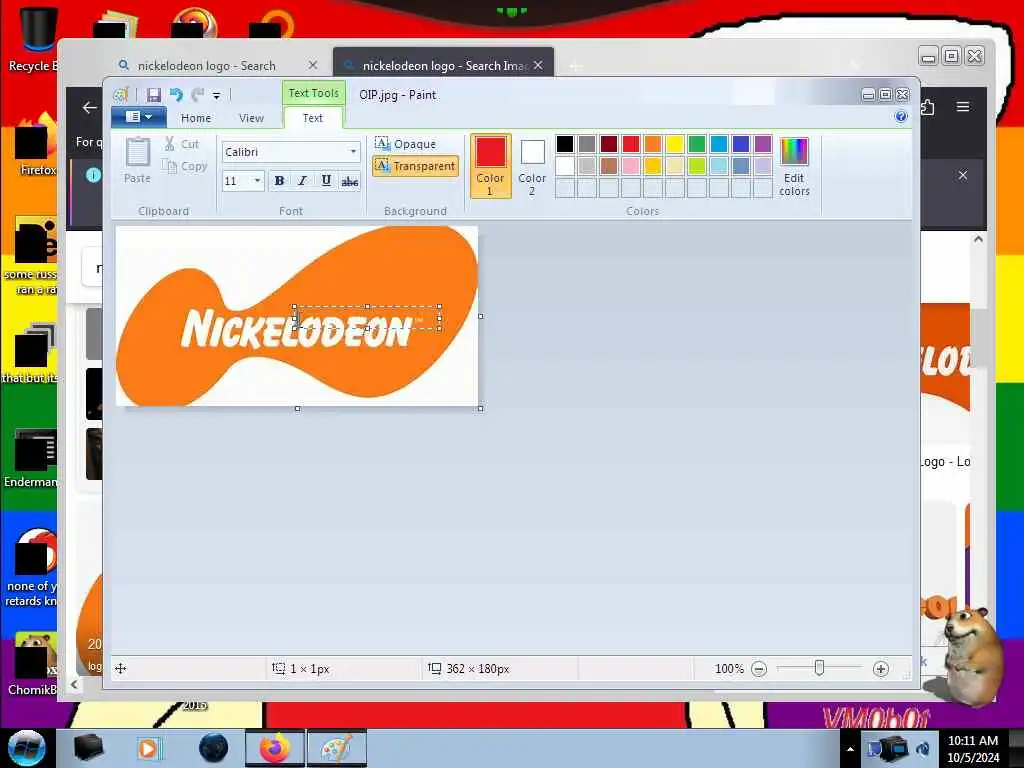Click the Paint taskbar button

(336, 748)
